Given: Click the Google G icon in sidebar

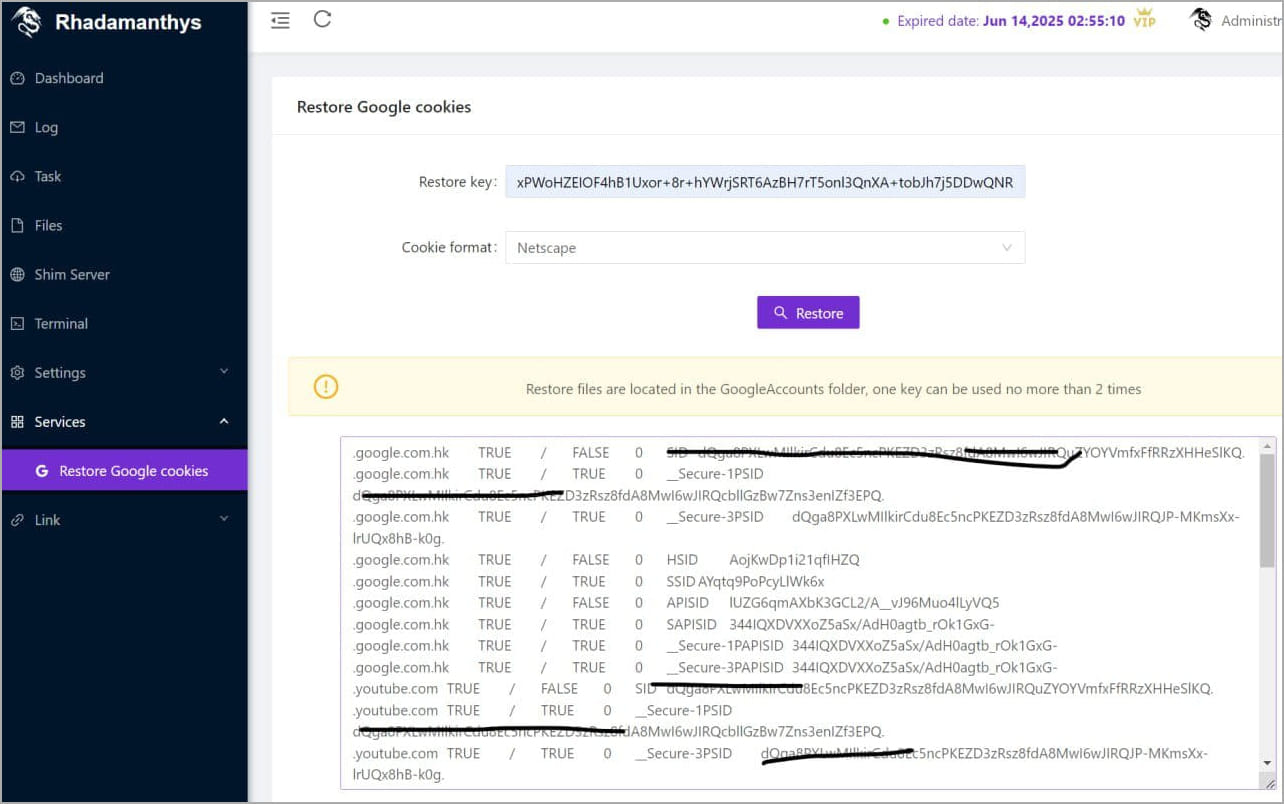Looking at the screenshot, I should (x=42, y=471).
